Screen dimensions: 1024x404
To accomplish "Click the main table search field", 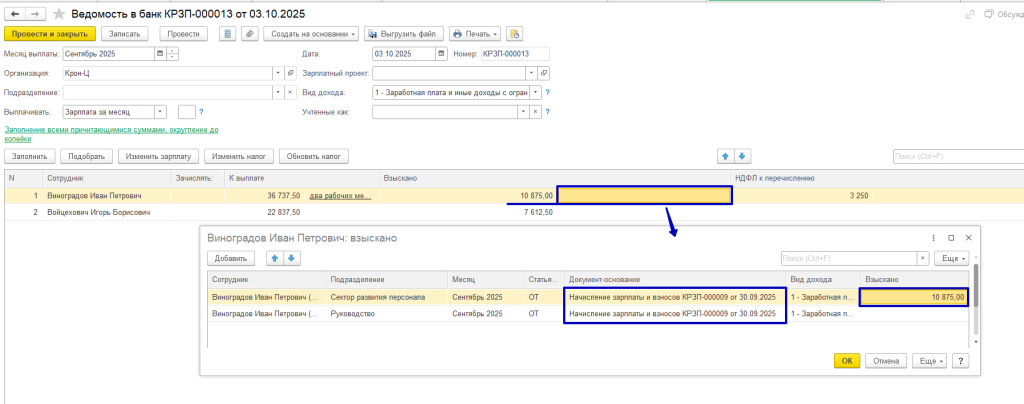I will (x=955, y=156).
